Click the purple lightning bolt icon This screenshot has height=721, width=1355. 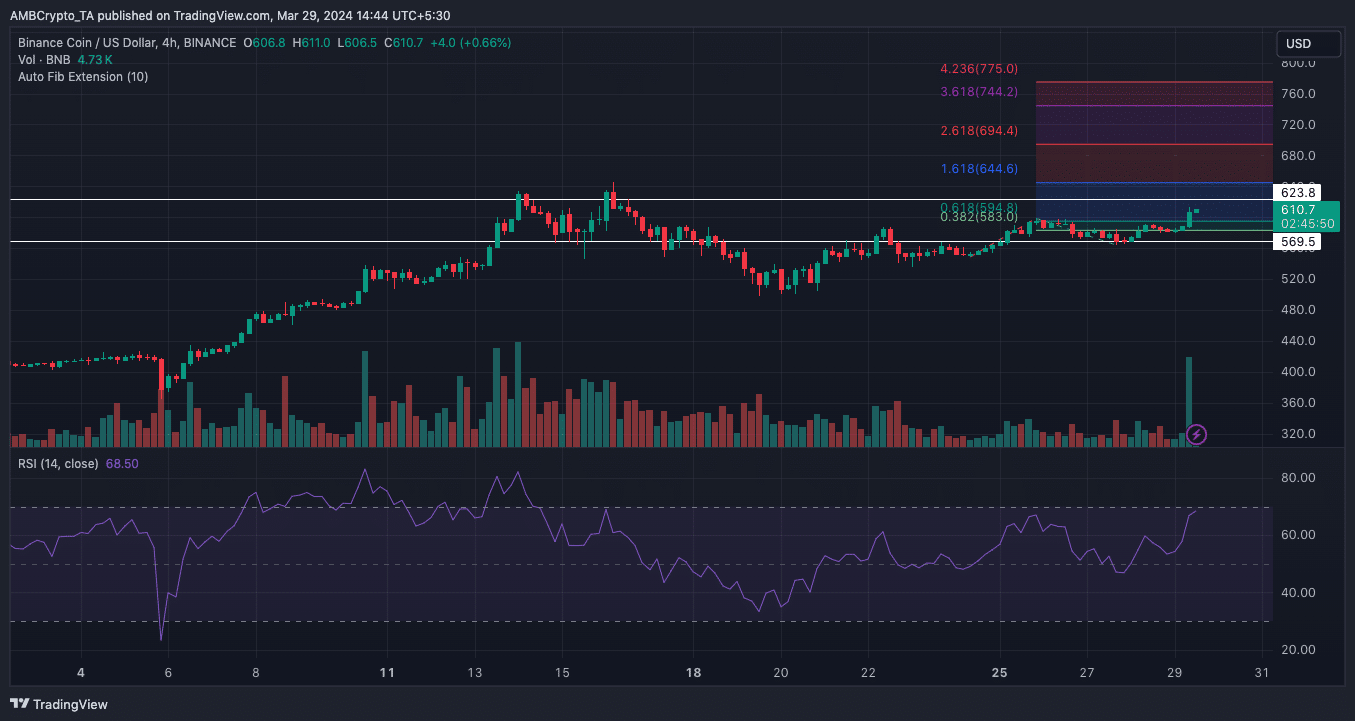pos(1196,434)
